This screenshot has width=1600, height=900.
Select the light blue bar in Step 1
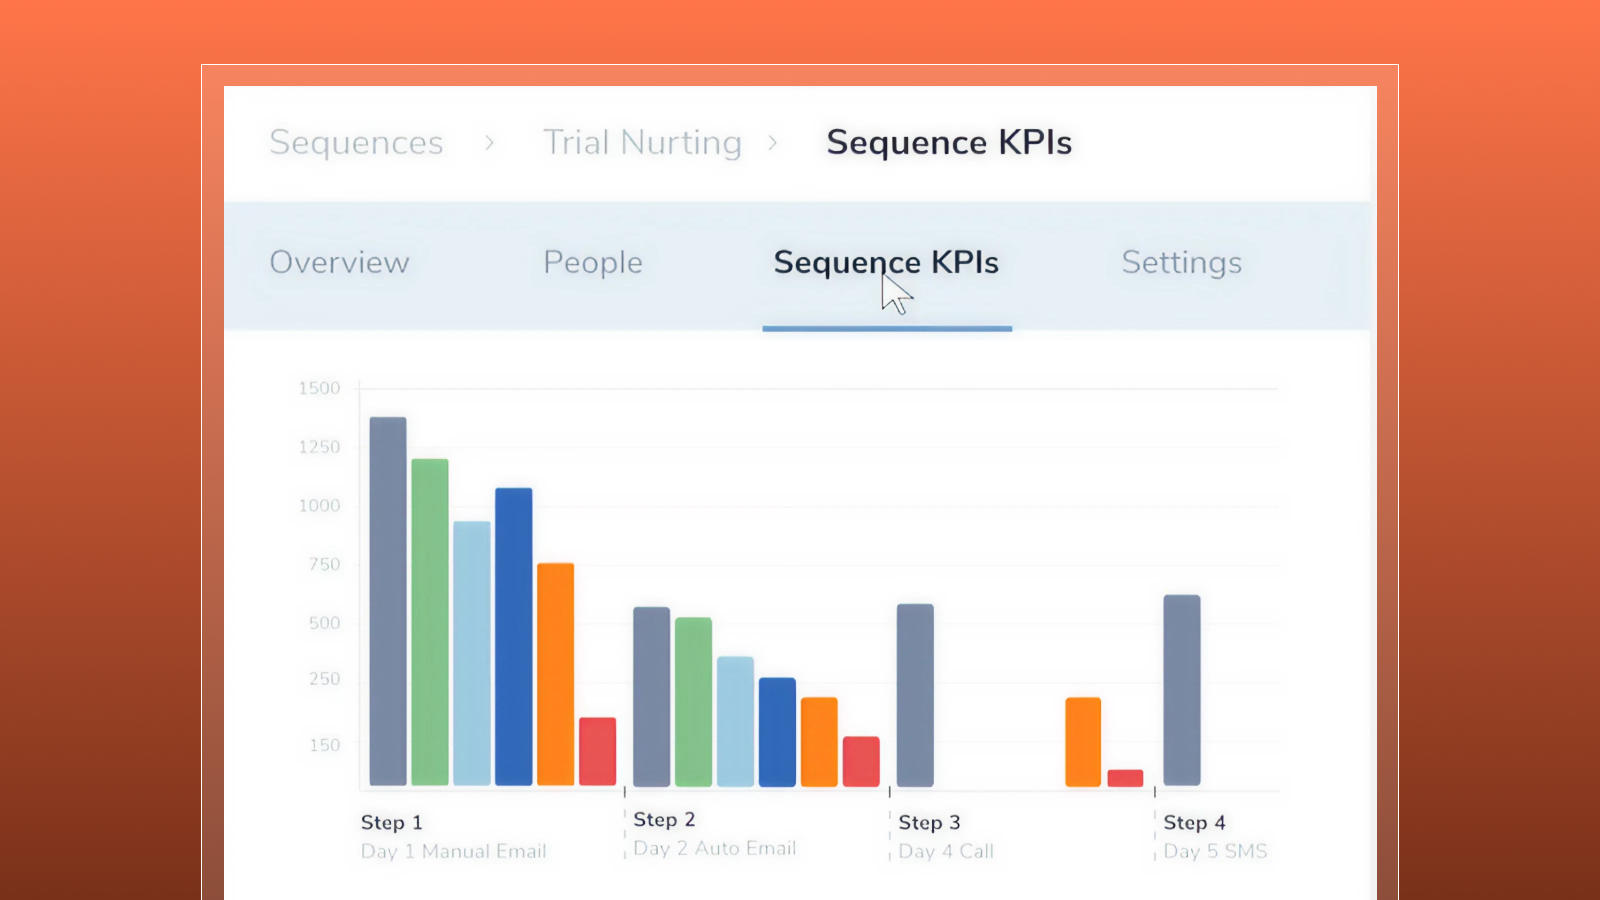[x=472, y=650]
